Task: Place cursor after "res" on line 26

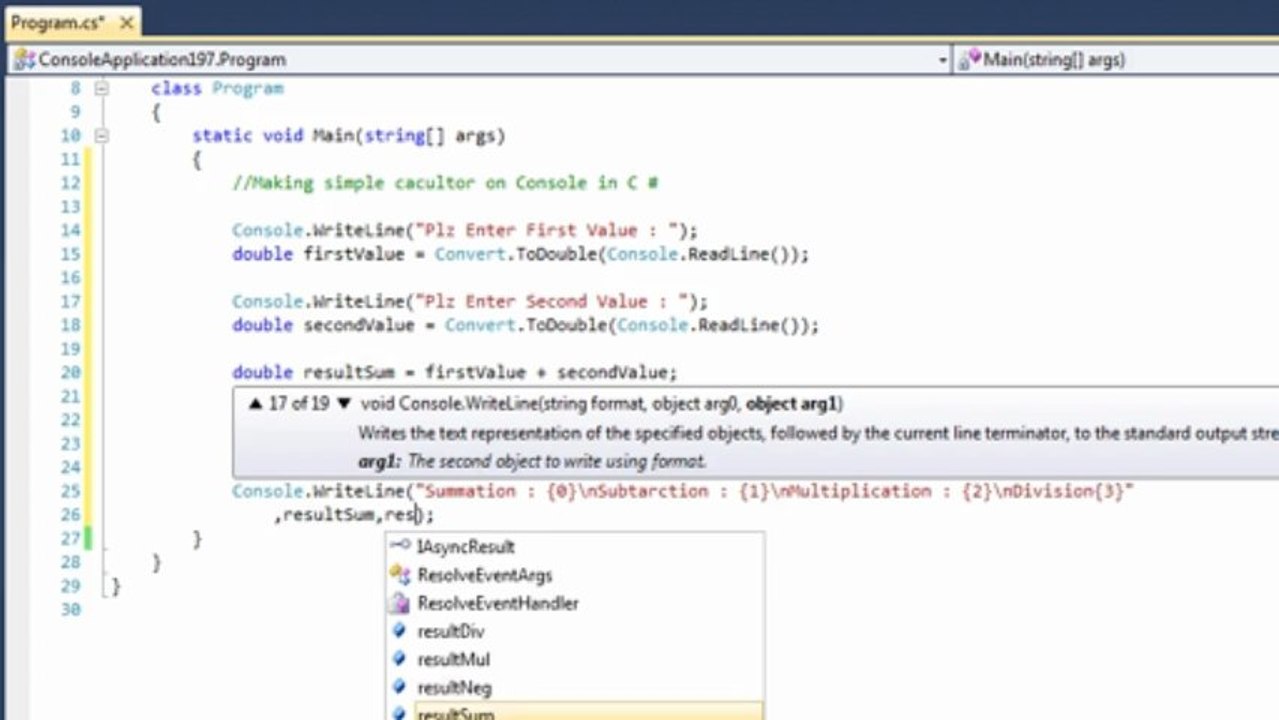Action: coord(415,515)
